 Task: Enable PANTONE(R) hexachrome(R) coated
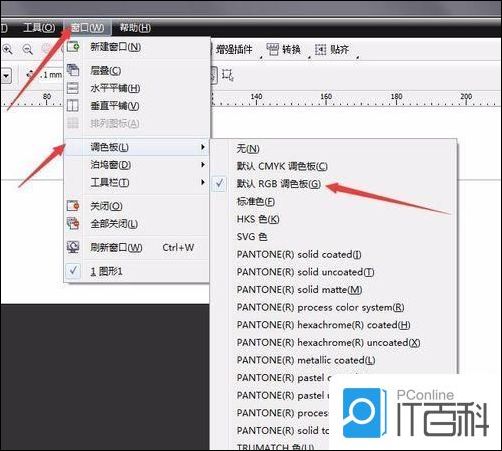coord(334,325)
